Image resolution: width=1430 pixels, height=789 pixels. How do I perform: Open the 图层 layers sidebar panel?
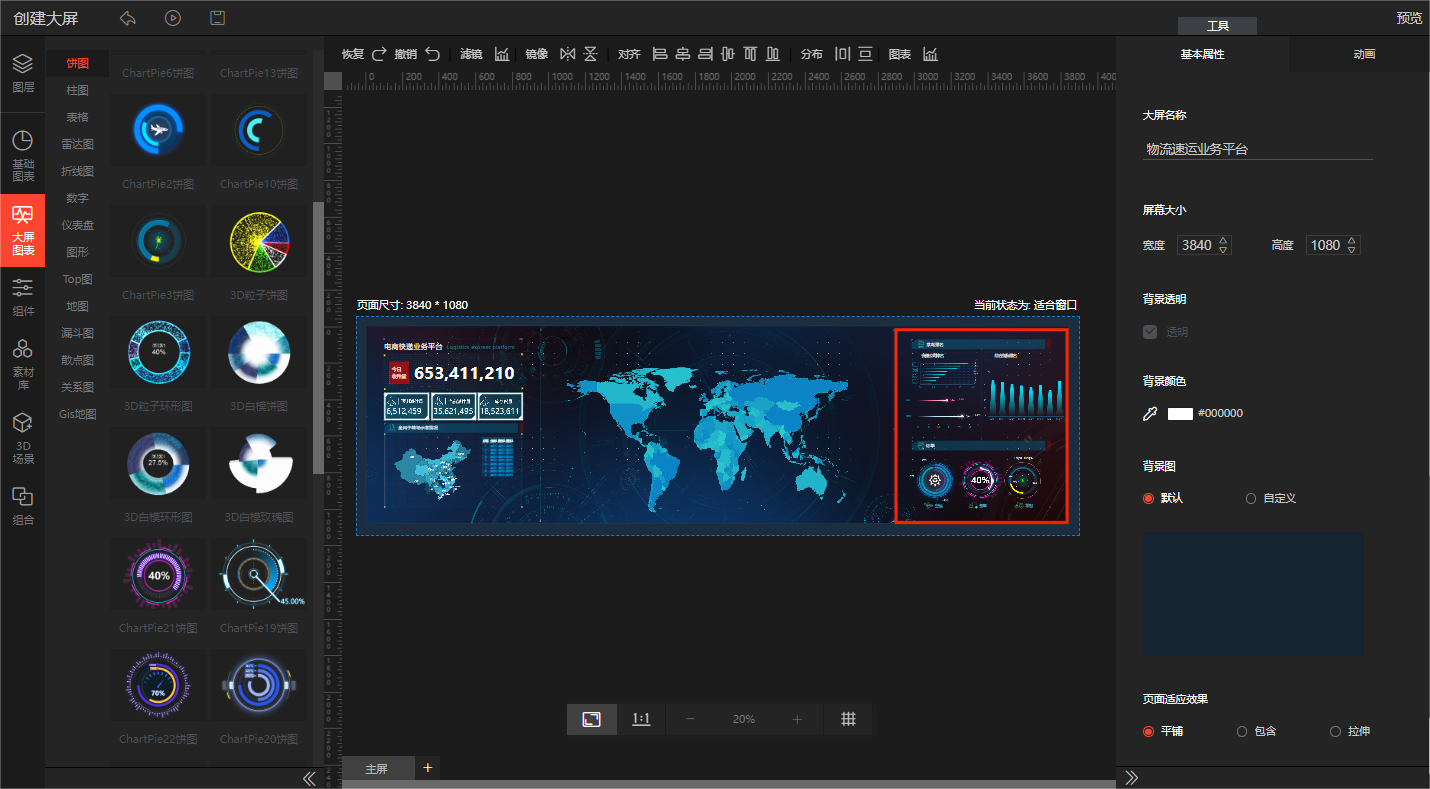tap(22, 73)
